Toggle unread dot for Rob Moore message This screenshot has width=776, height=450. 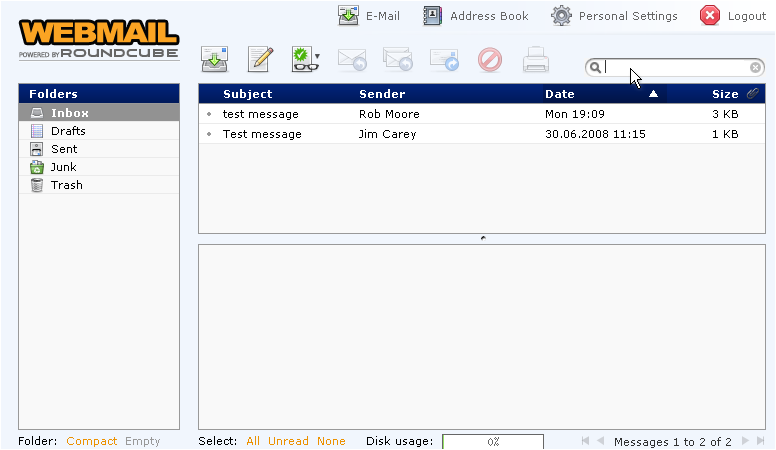click(x=209, y=114)
